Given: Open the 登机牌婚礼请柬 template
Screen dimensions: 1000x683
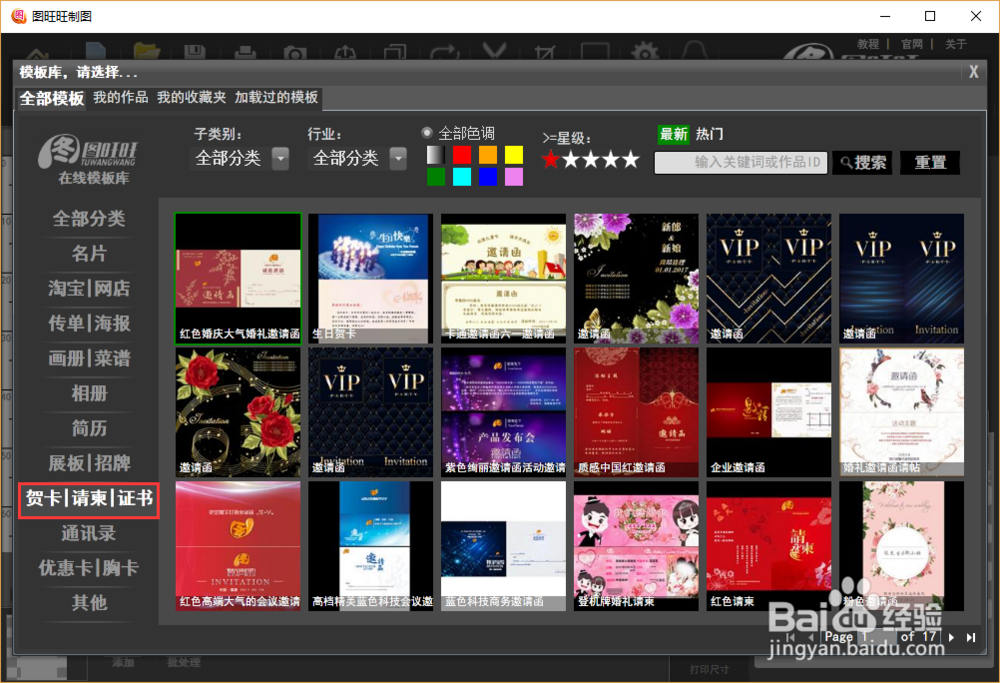Looking at the screenshot, I should click(x=636, y=546).
